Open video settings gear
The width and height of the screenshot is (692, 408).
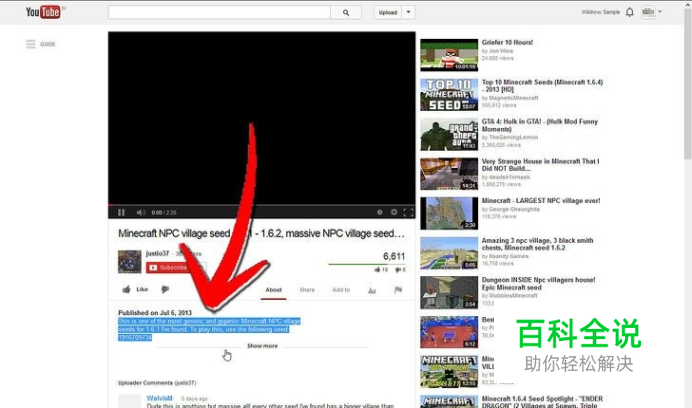(394, 212)
